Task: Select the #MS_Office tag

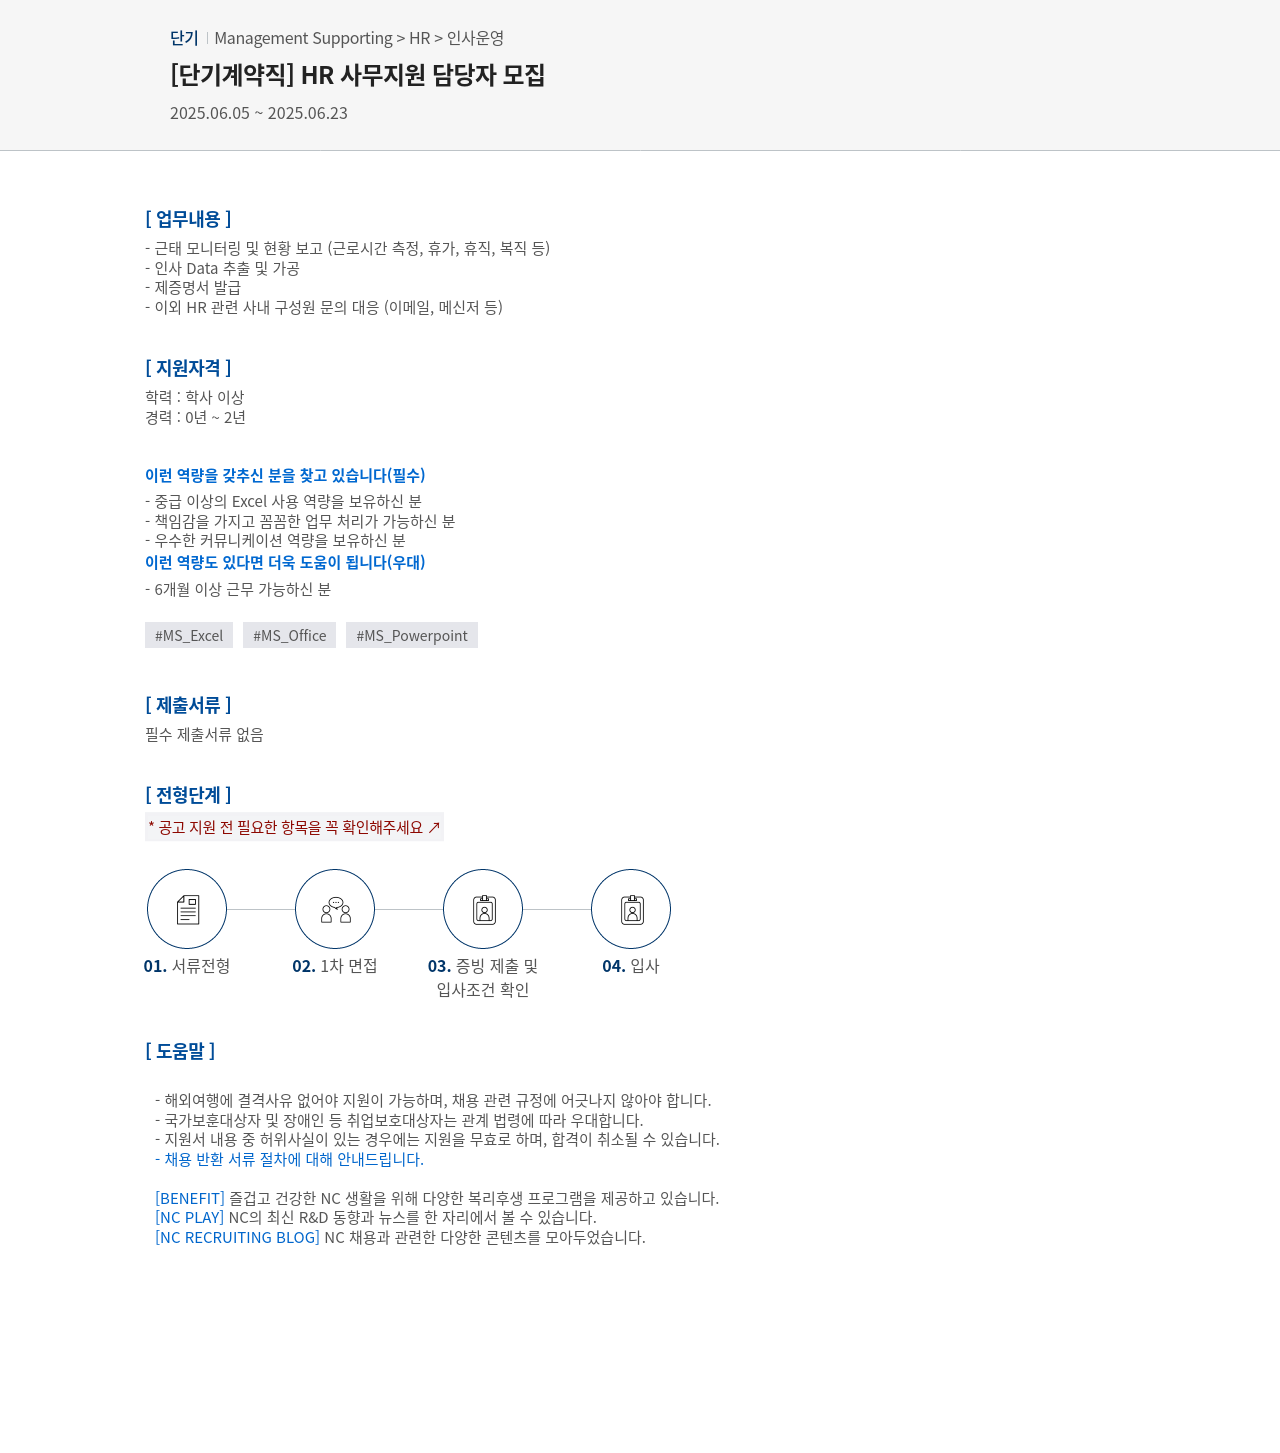Action: tap(290, 635)
